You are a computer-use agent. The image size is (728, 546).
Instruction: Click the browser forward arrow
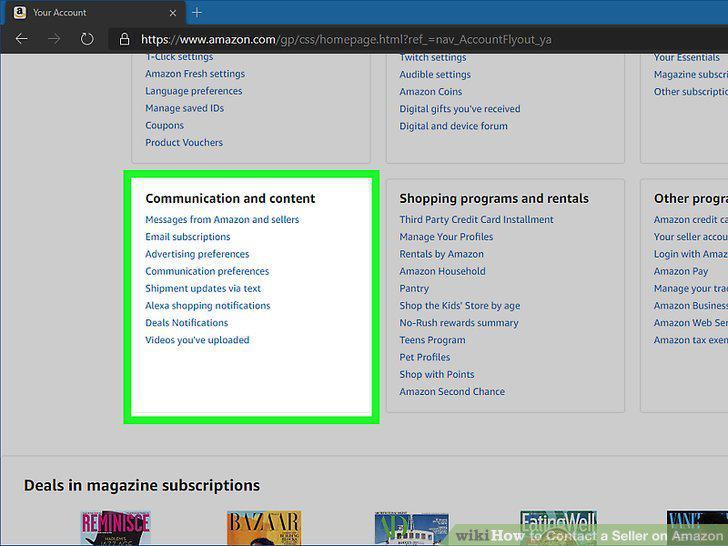[x=54, y=39]
